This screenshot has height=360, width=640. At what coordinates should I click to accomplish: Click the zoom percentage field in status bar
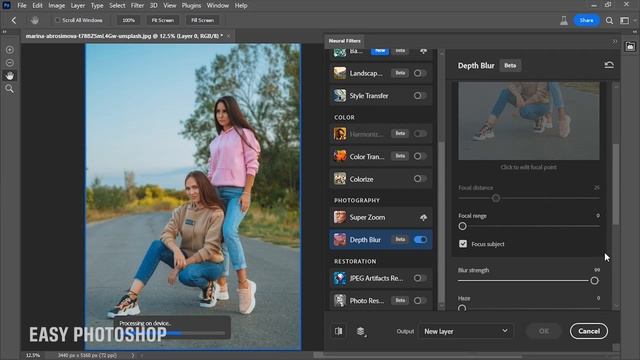click(x=33, y=356)
